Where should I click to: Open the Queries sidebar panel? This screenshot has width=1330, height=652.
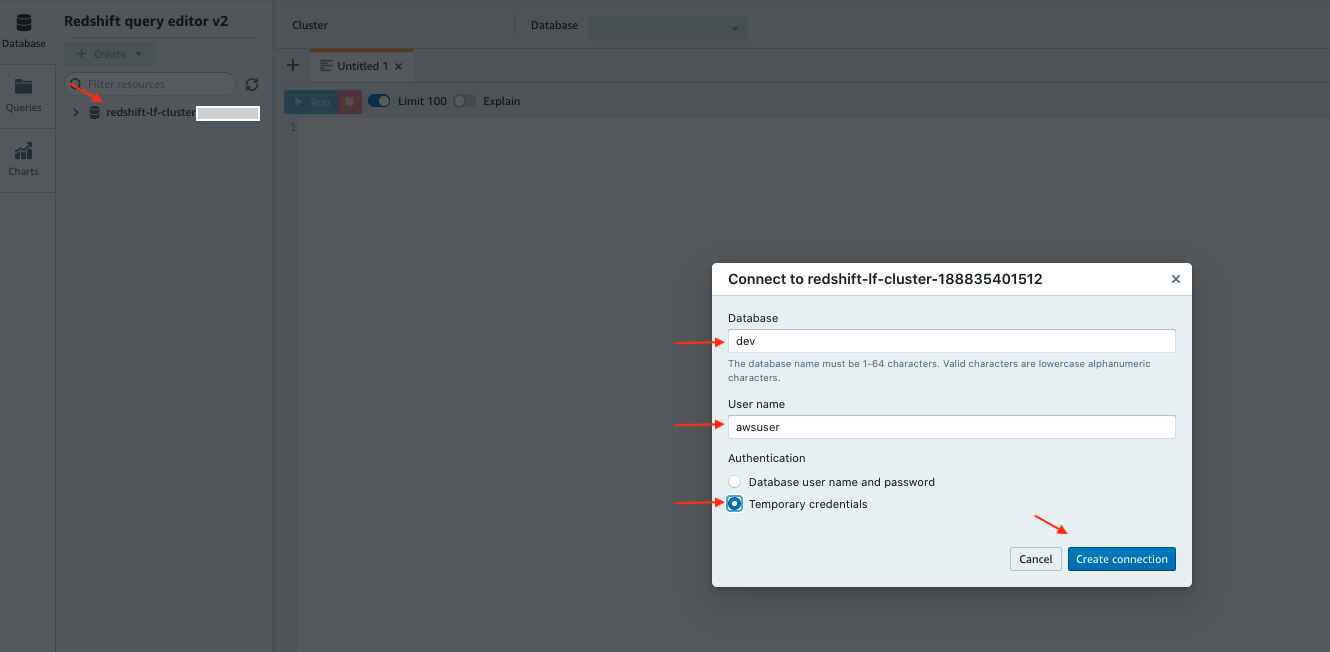pos(23,95)
